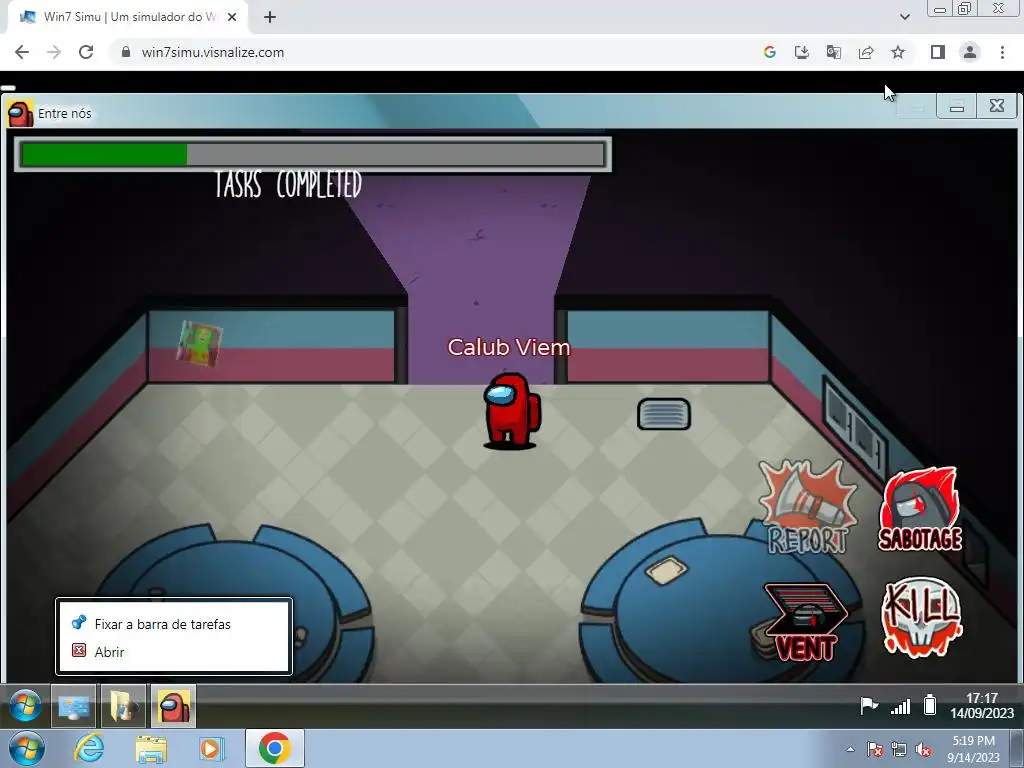Image resolution: width=1024 pixels, height=768 pixels.
Task: Click the host action center flag icon
Action: click(875, 750)
